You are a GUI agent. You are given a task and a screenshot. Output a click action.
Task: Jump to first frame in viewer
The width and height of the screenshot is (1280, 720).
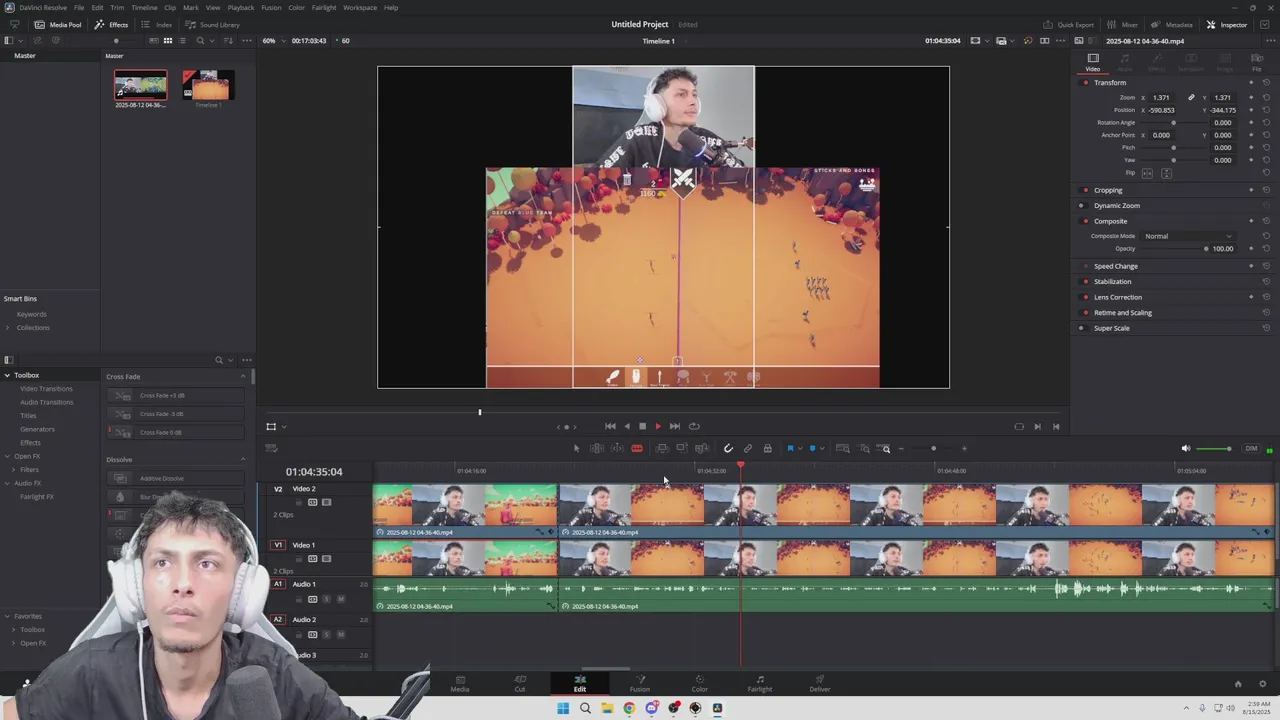click(x=610, y=426)
